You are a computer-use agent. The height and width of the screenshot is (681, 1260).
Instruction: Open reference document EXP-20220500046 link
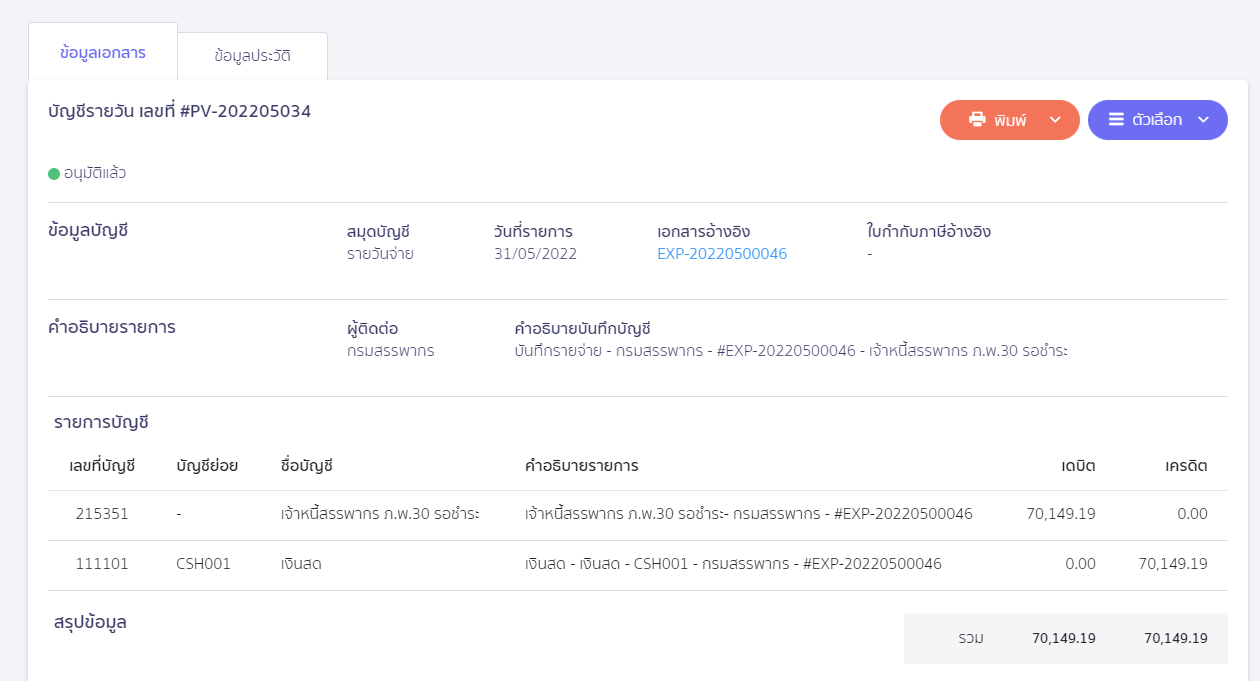coord(721,254)
